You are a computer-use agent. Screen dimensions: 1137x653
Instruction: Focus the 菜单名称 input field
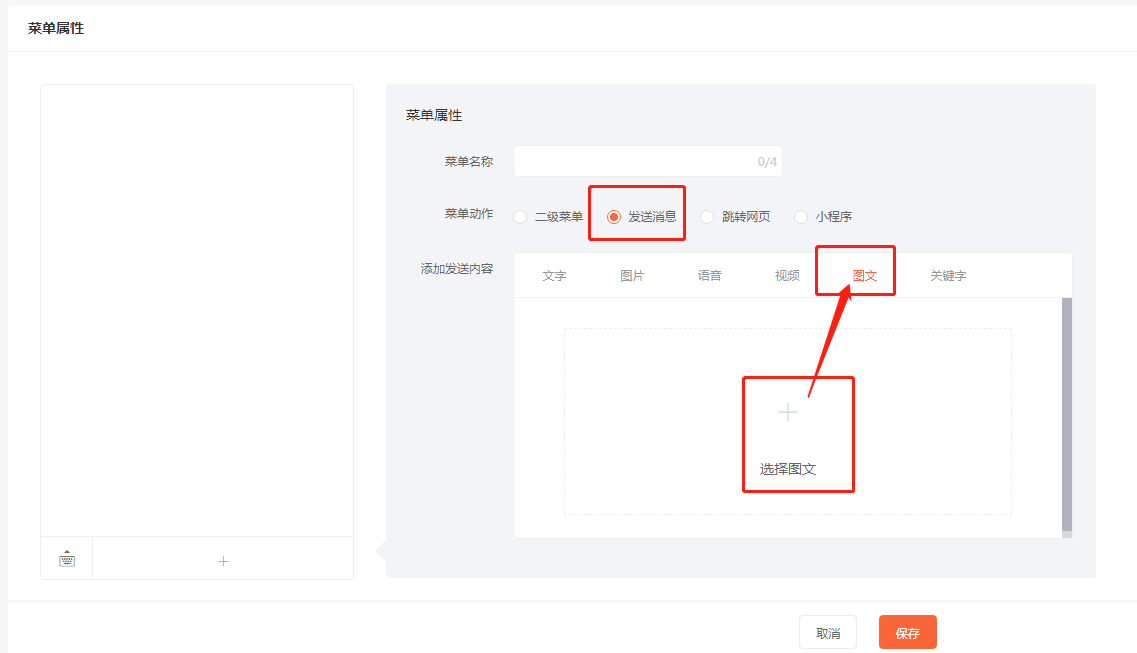click(x=635, y=161)
